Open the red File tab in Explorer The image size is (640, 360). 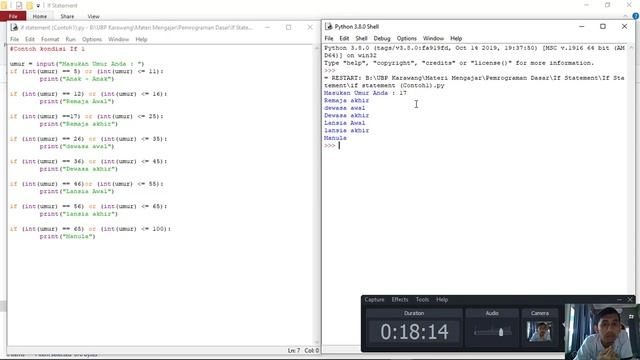(13, 16)
